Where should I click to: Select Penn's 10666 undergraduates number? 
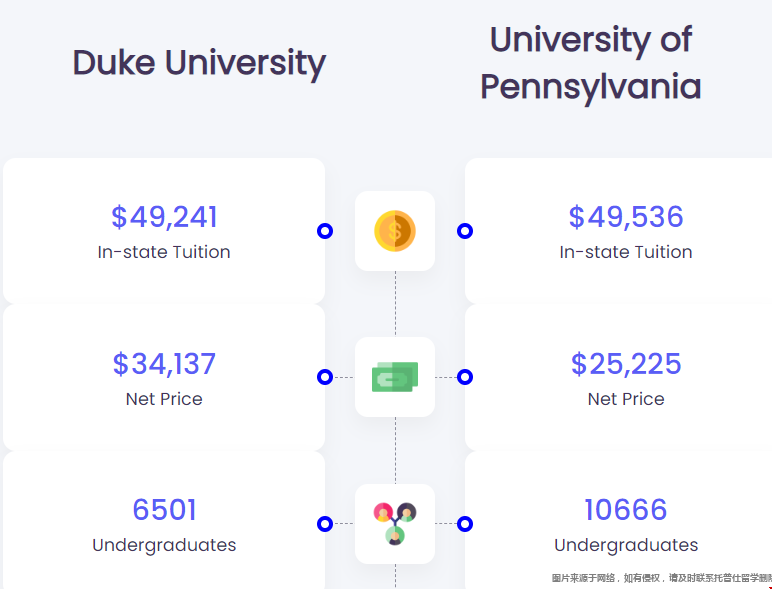pyautogui.click(x=626, y=509)
